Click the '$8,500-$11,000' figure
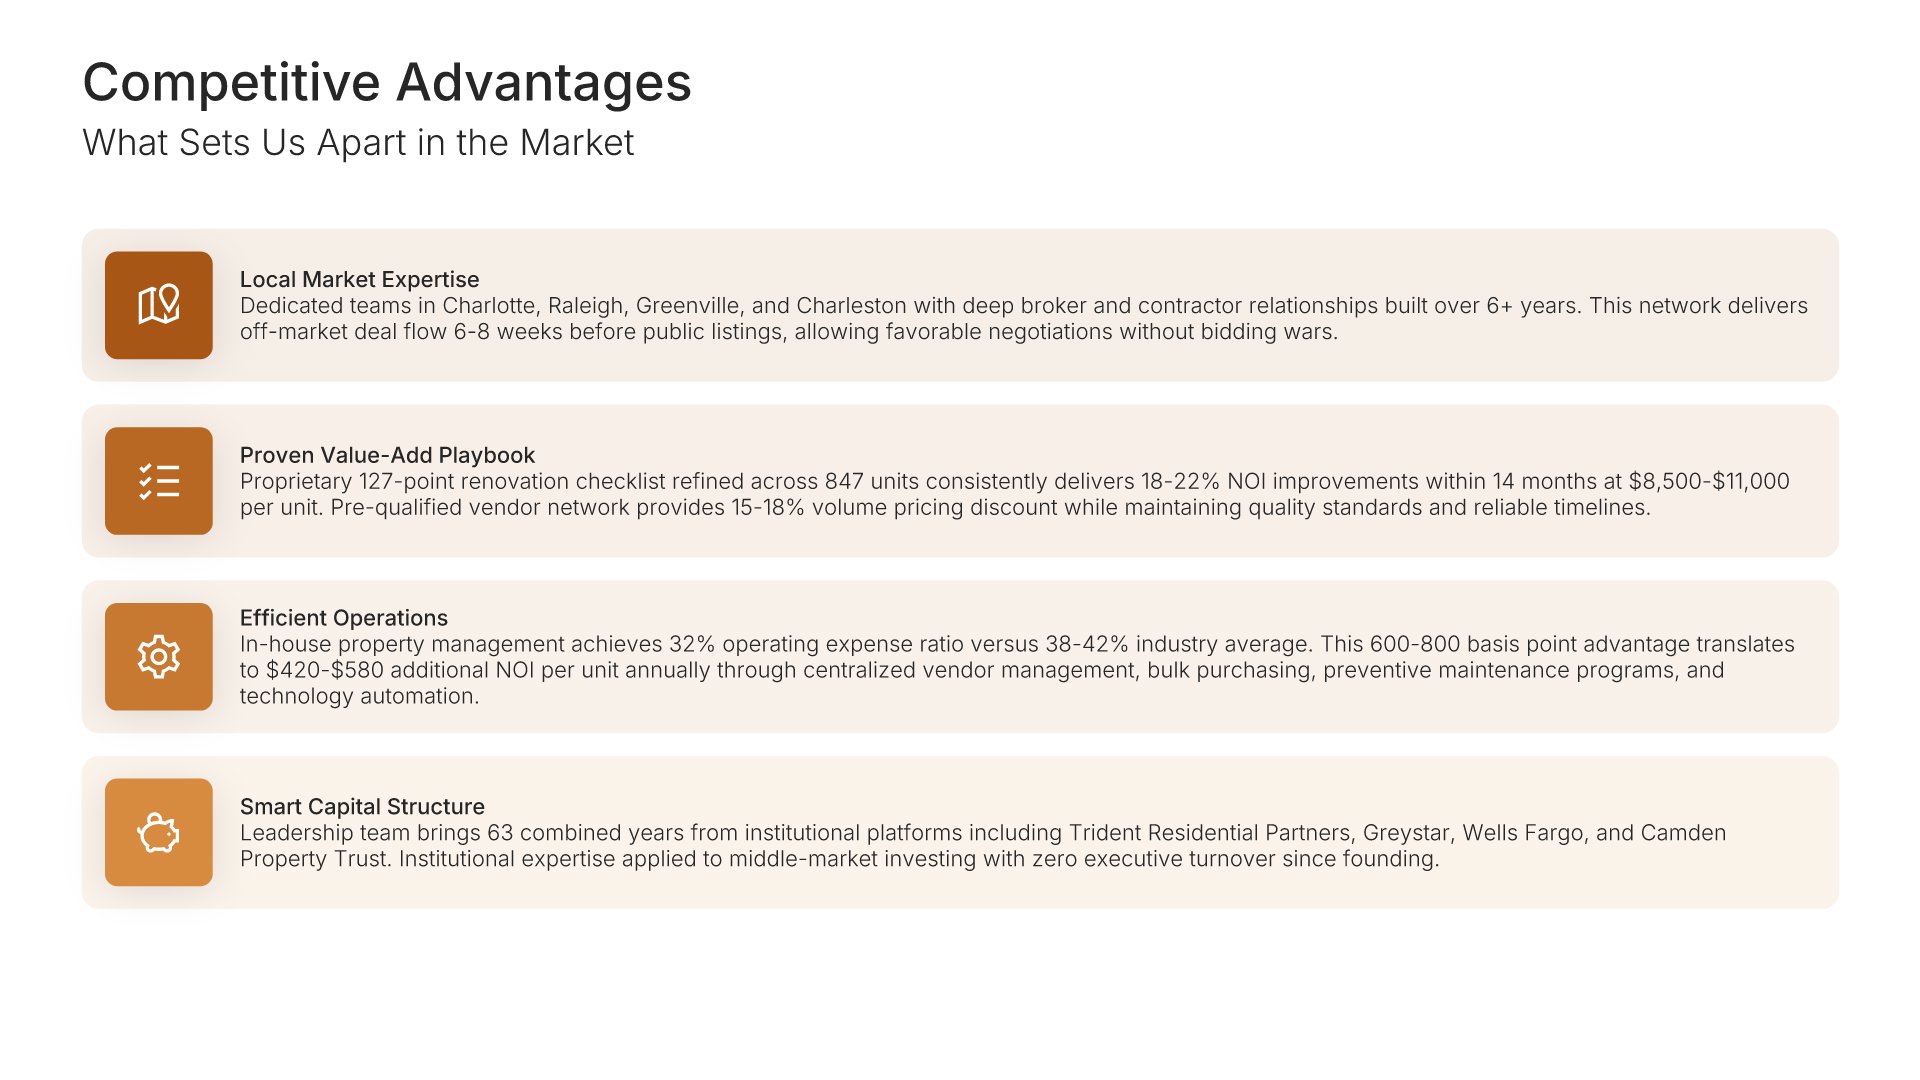The height and width of the screenshot is (1080, 1920). click(1708, 482)
